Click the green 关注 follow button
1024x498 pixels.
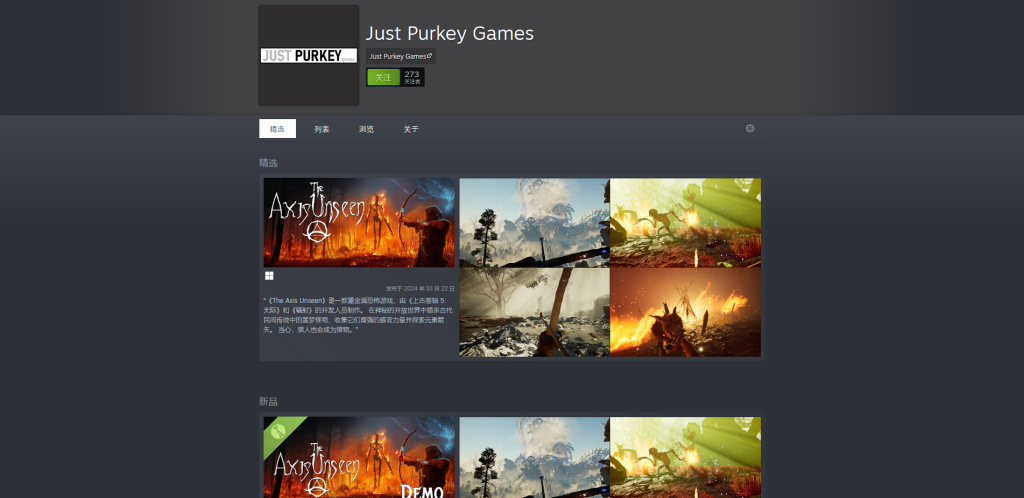[x=383, y=77]
